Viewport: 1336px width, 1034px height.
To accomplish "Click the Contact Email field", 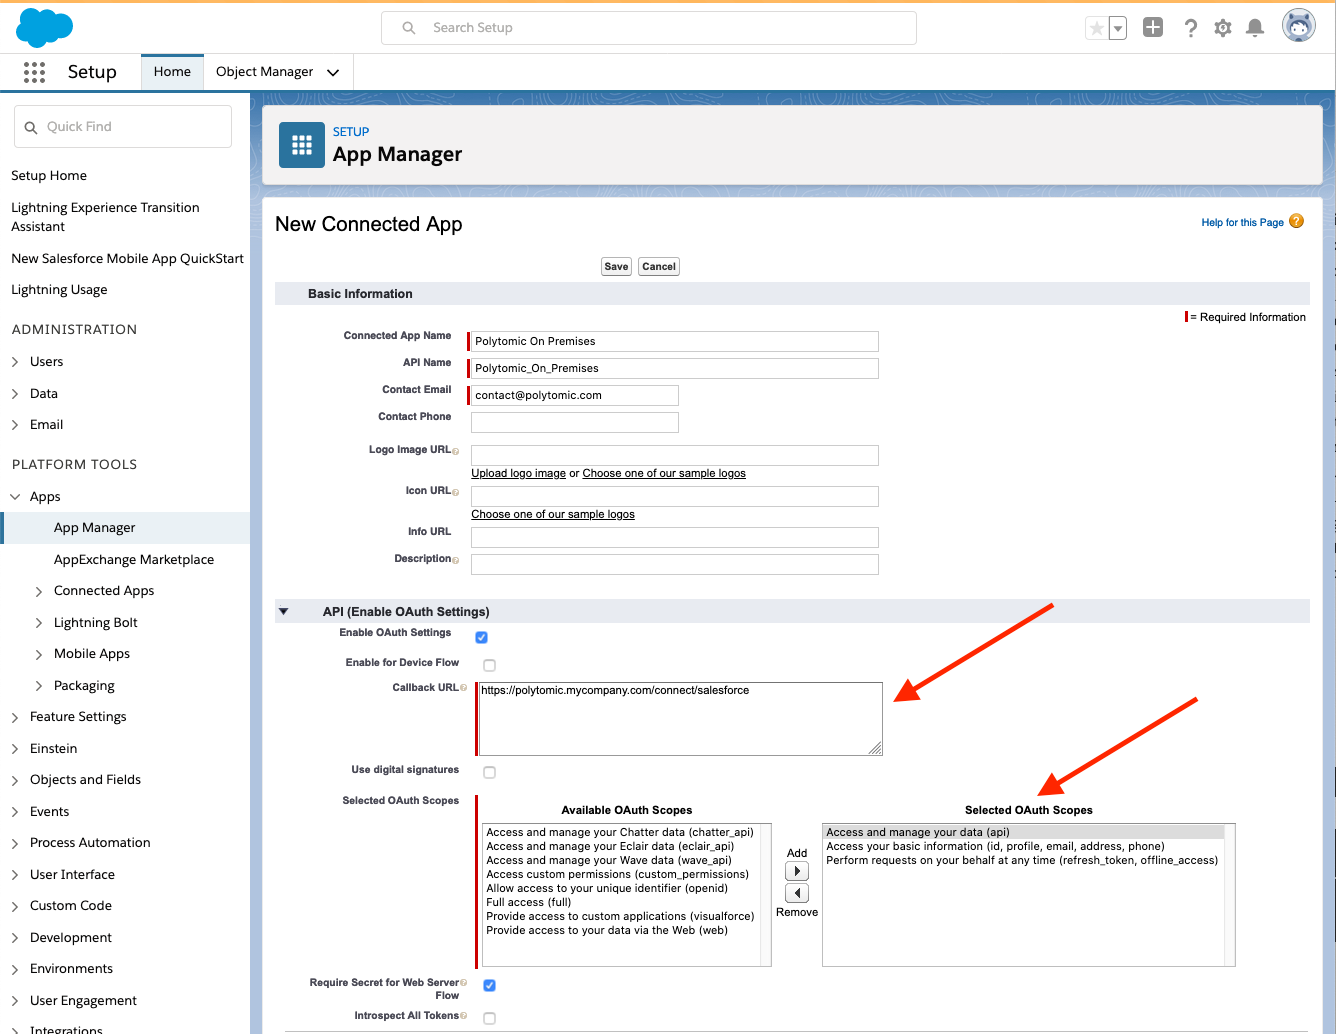I will pyautogui.click(x=575, y=395).
